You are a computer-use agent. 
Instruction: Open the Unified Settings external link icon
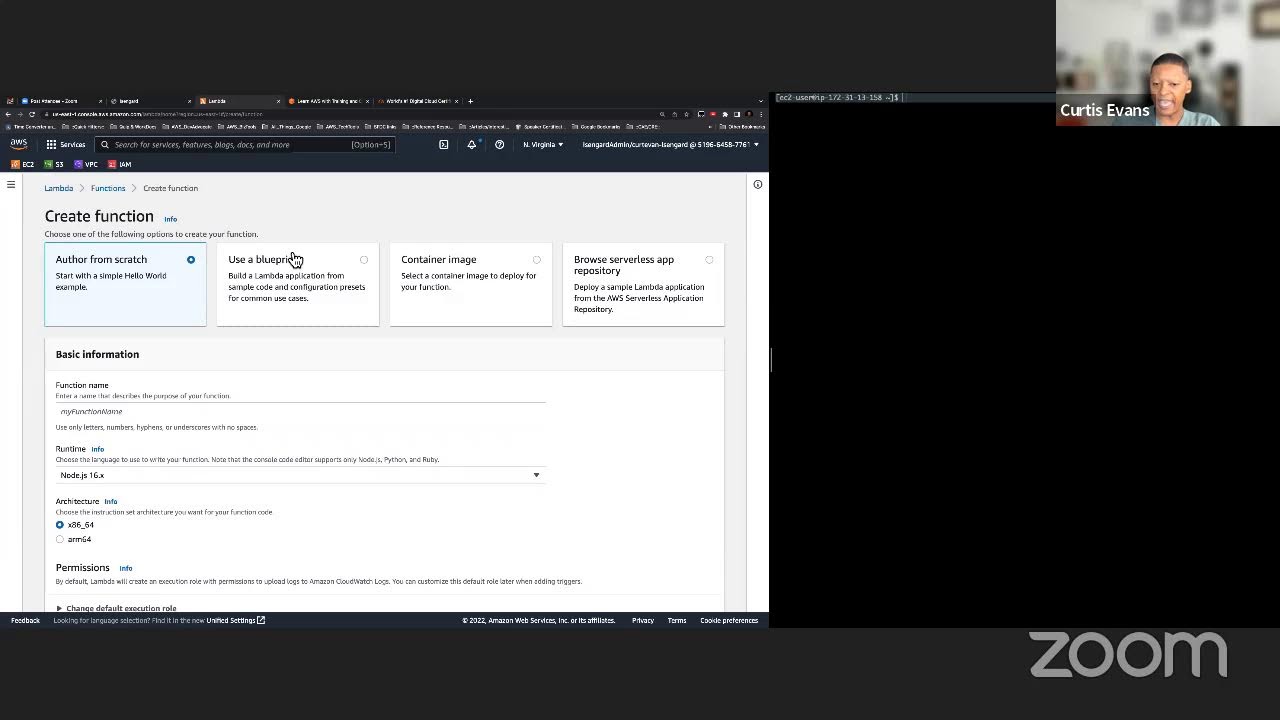(x=261, y=620)
